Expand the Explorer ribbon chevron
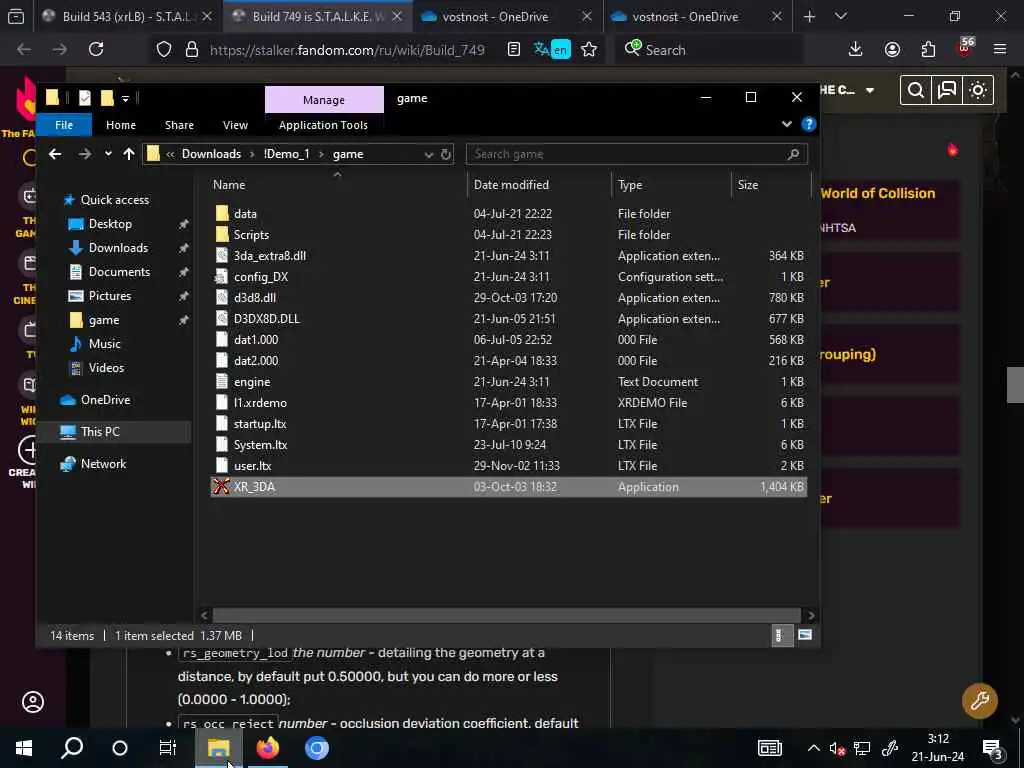Screen dimensions: 1024x768 click(x=786, y=124)
